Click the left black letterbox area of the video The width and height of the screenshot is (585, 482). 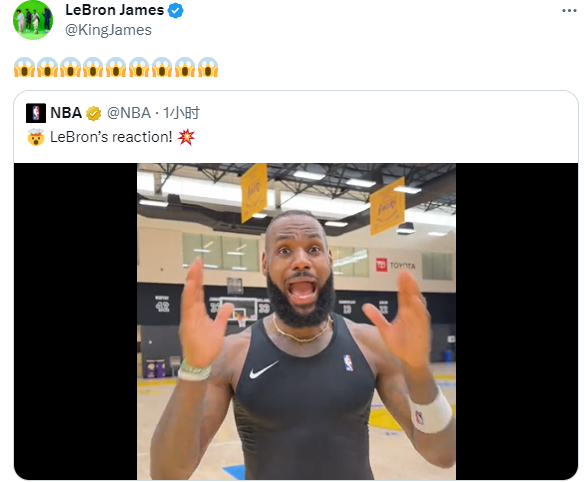(75, 322)
